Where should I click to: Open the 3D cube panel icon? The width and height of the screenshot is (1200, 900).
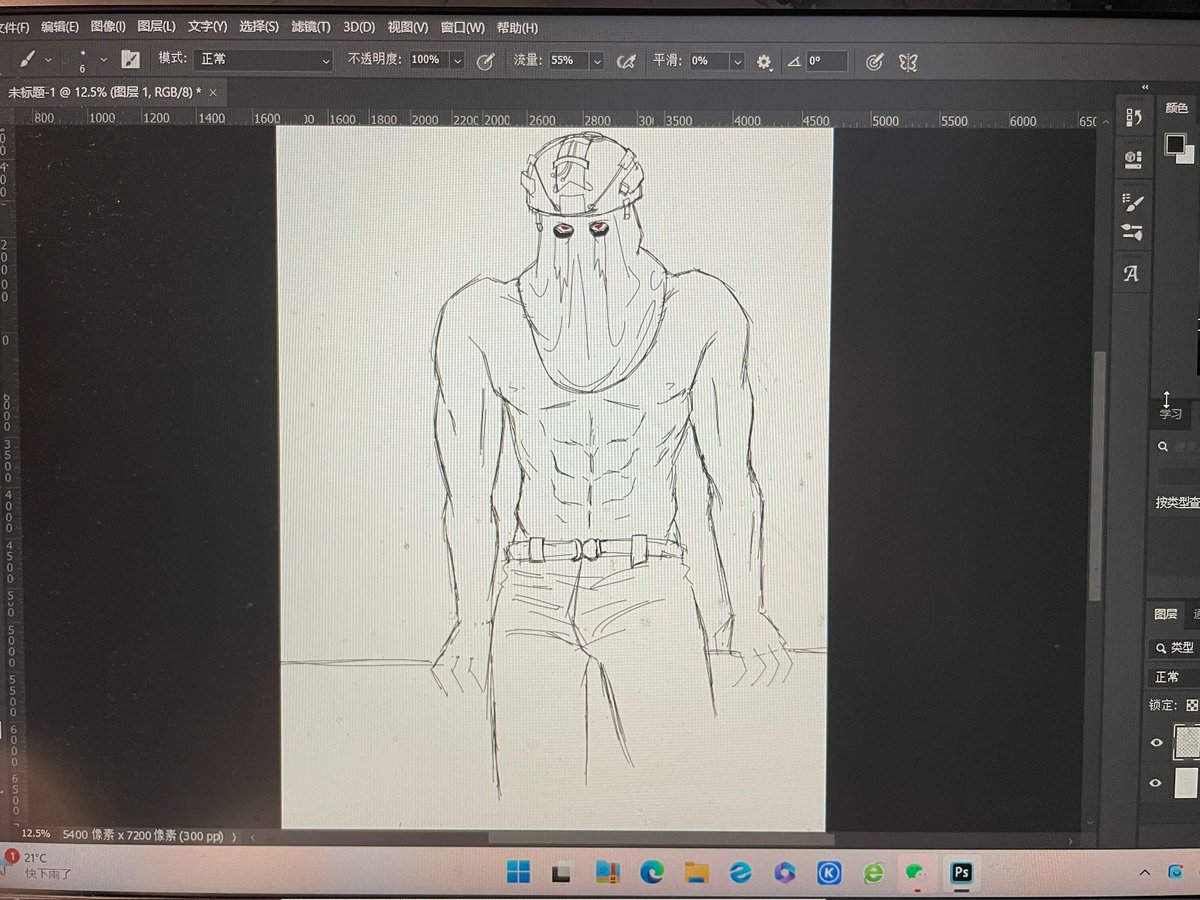tap(1133, 158)
